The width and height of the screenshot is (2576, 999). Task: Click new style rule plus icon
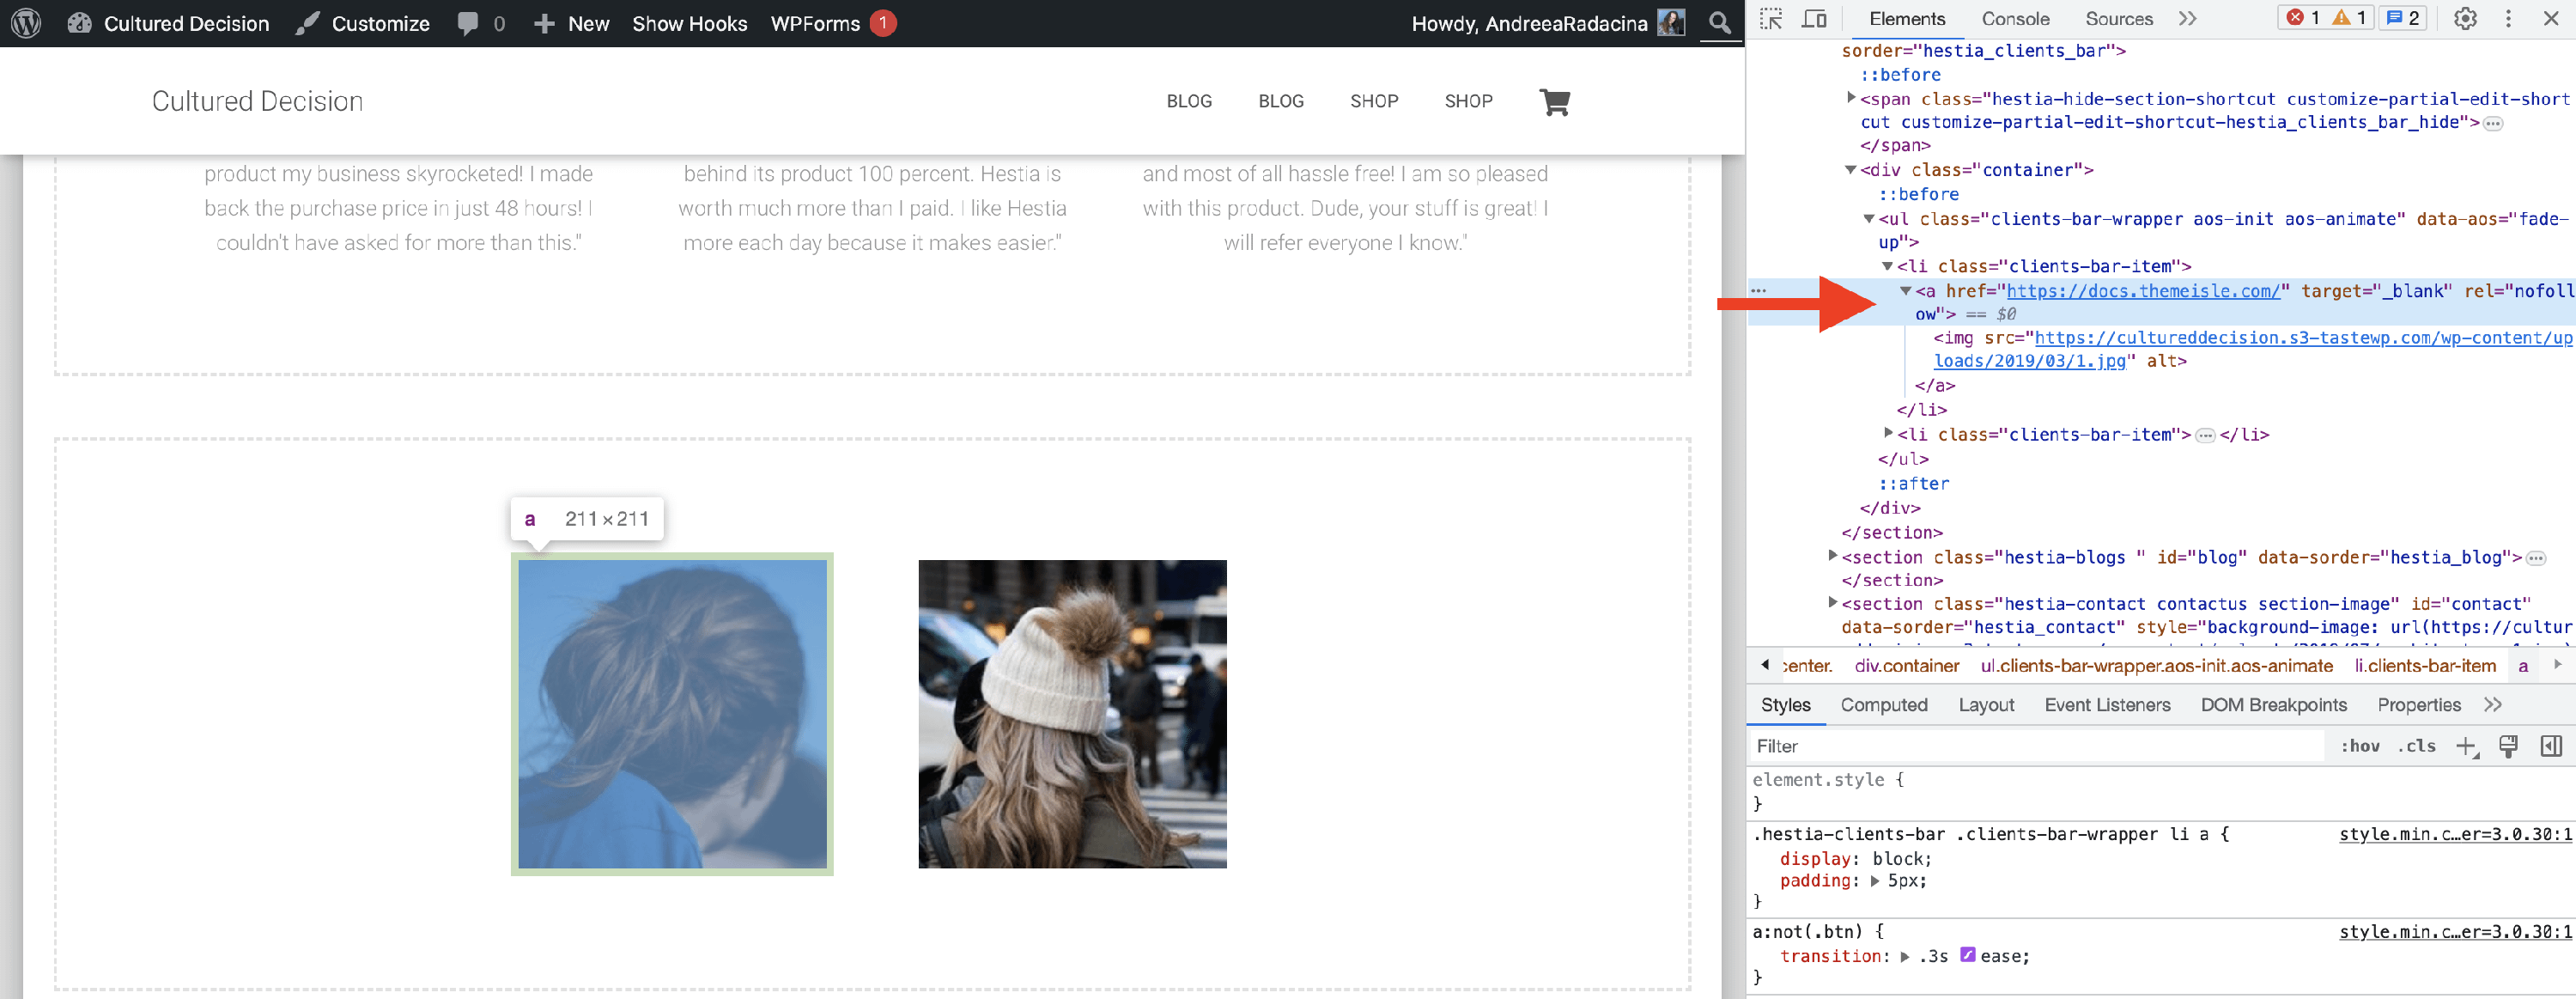(x=2466, y=746)
